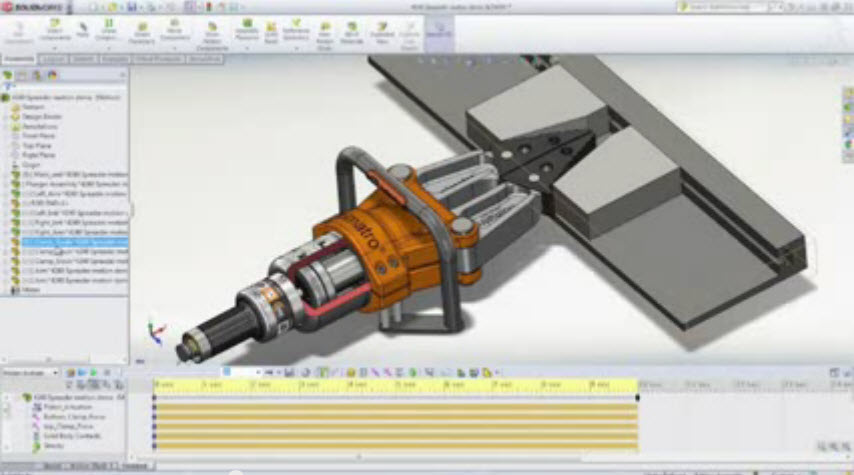Image resolution: width=854 pixels, height=475 pixels.
Task: Open the ConfigurationManager tab icon
Action: 37,75
